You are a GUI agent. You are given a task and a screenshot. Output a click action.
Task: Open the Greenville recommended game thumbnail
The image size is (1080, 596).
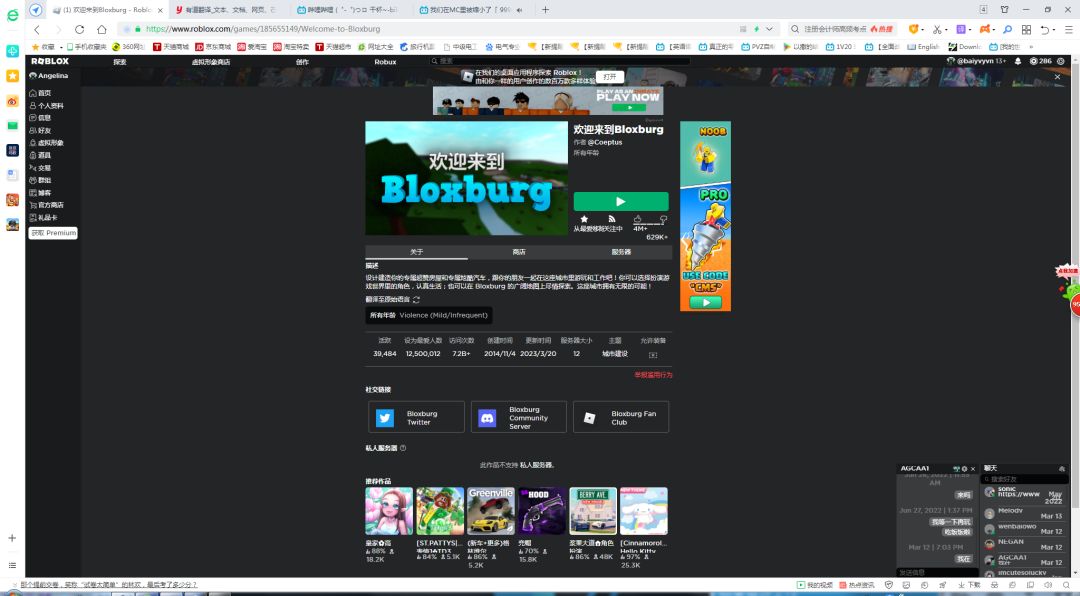(x=491, y=511)
